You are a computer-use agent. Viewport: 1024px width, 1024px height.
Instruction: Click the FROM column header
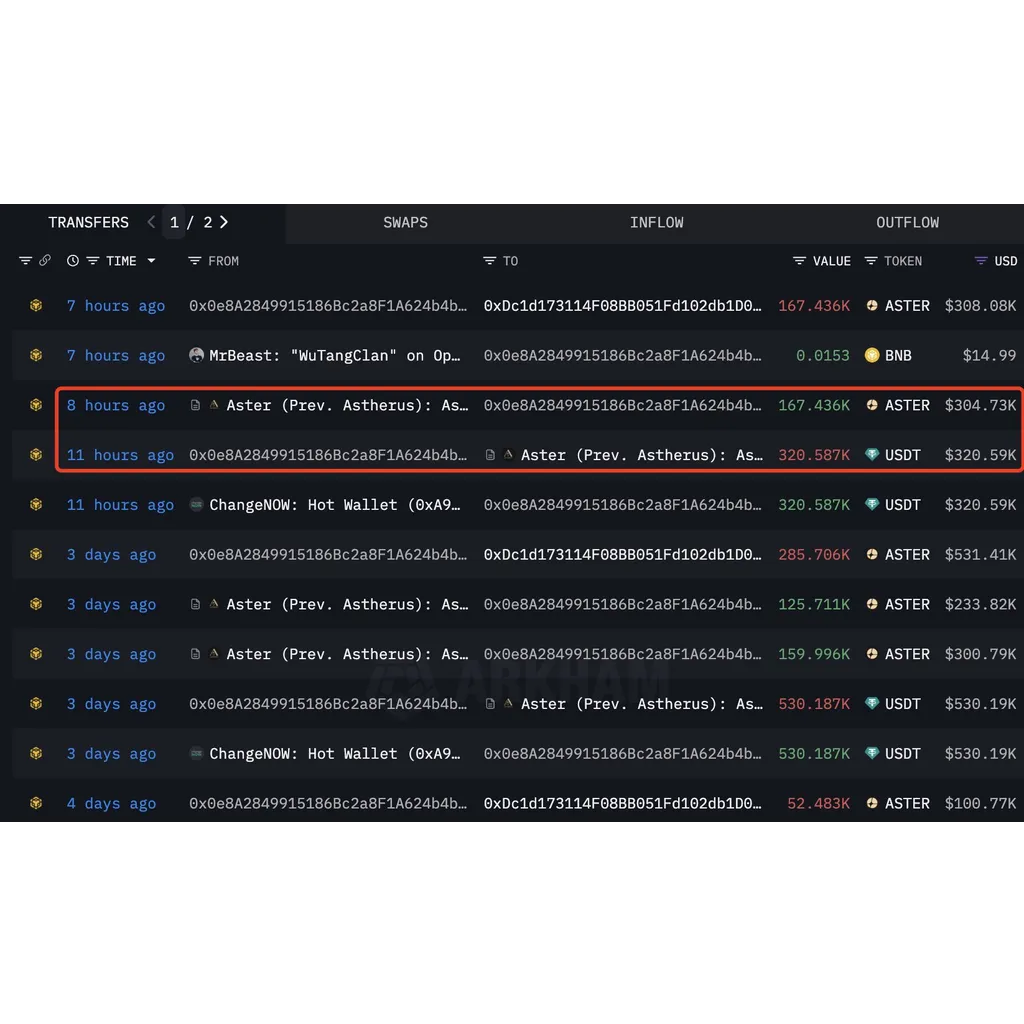pyautogui.click(x=223, y=261)
